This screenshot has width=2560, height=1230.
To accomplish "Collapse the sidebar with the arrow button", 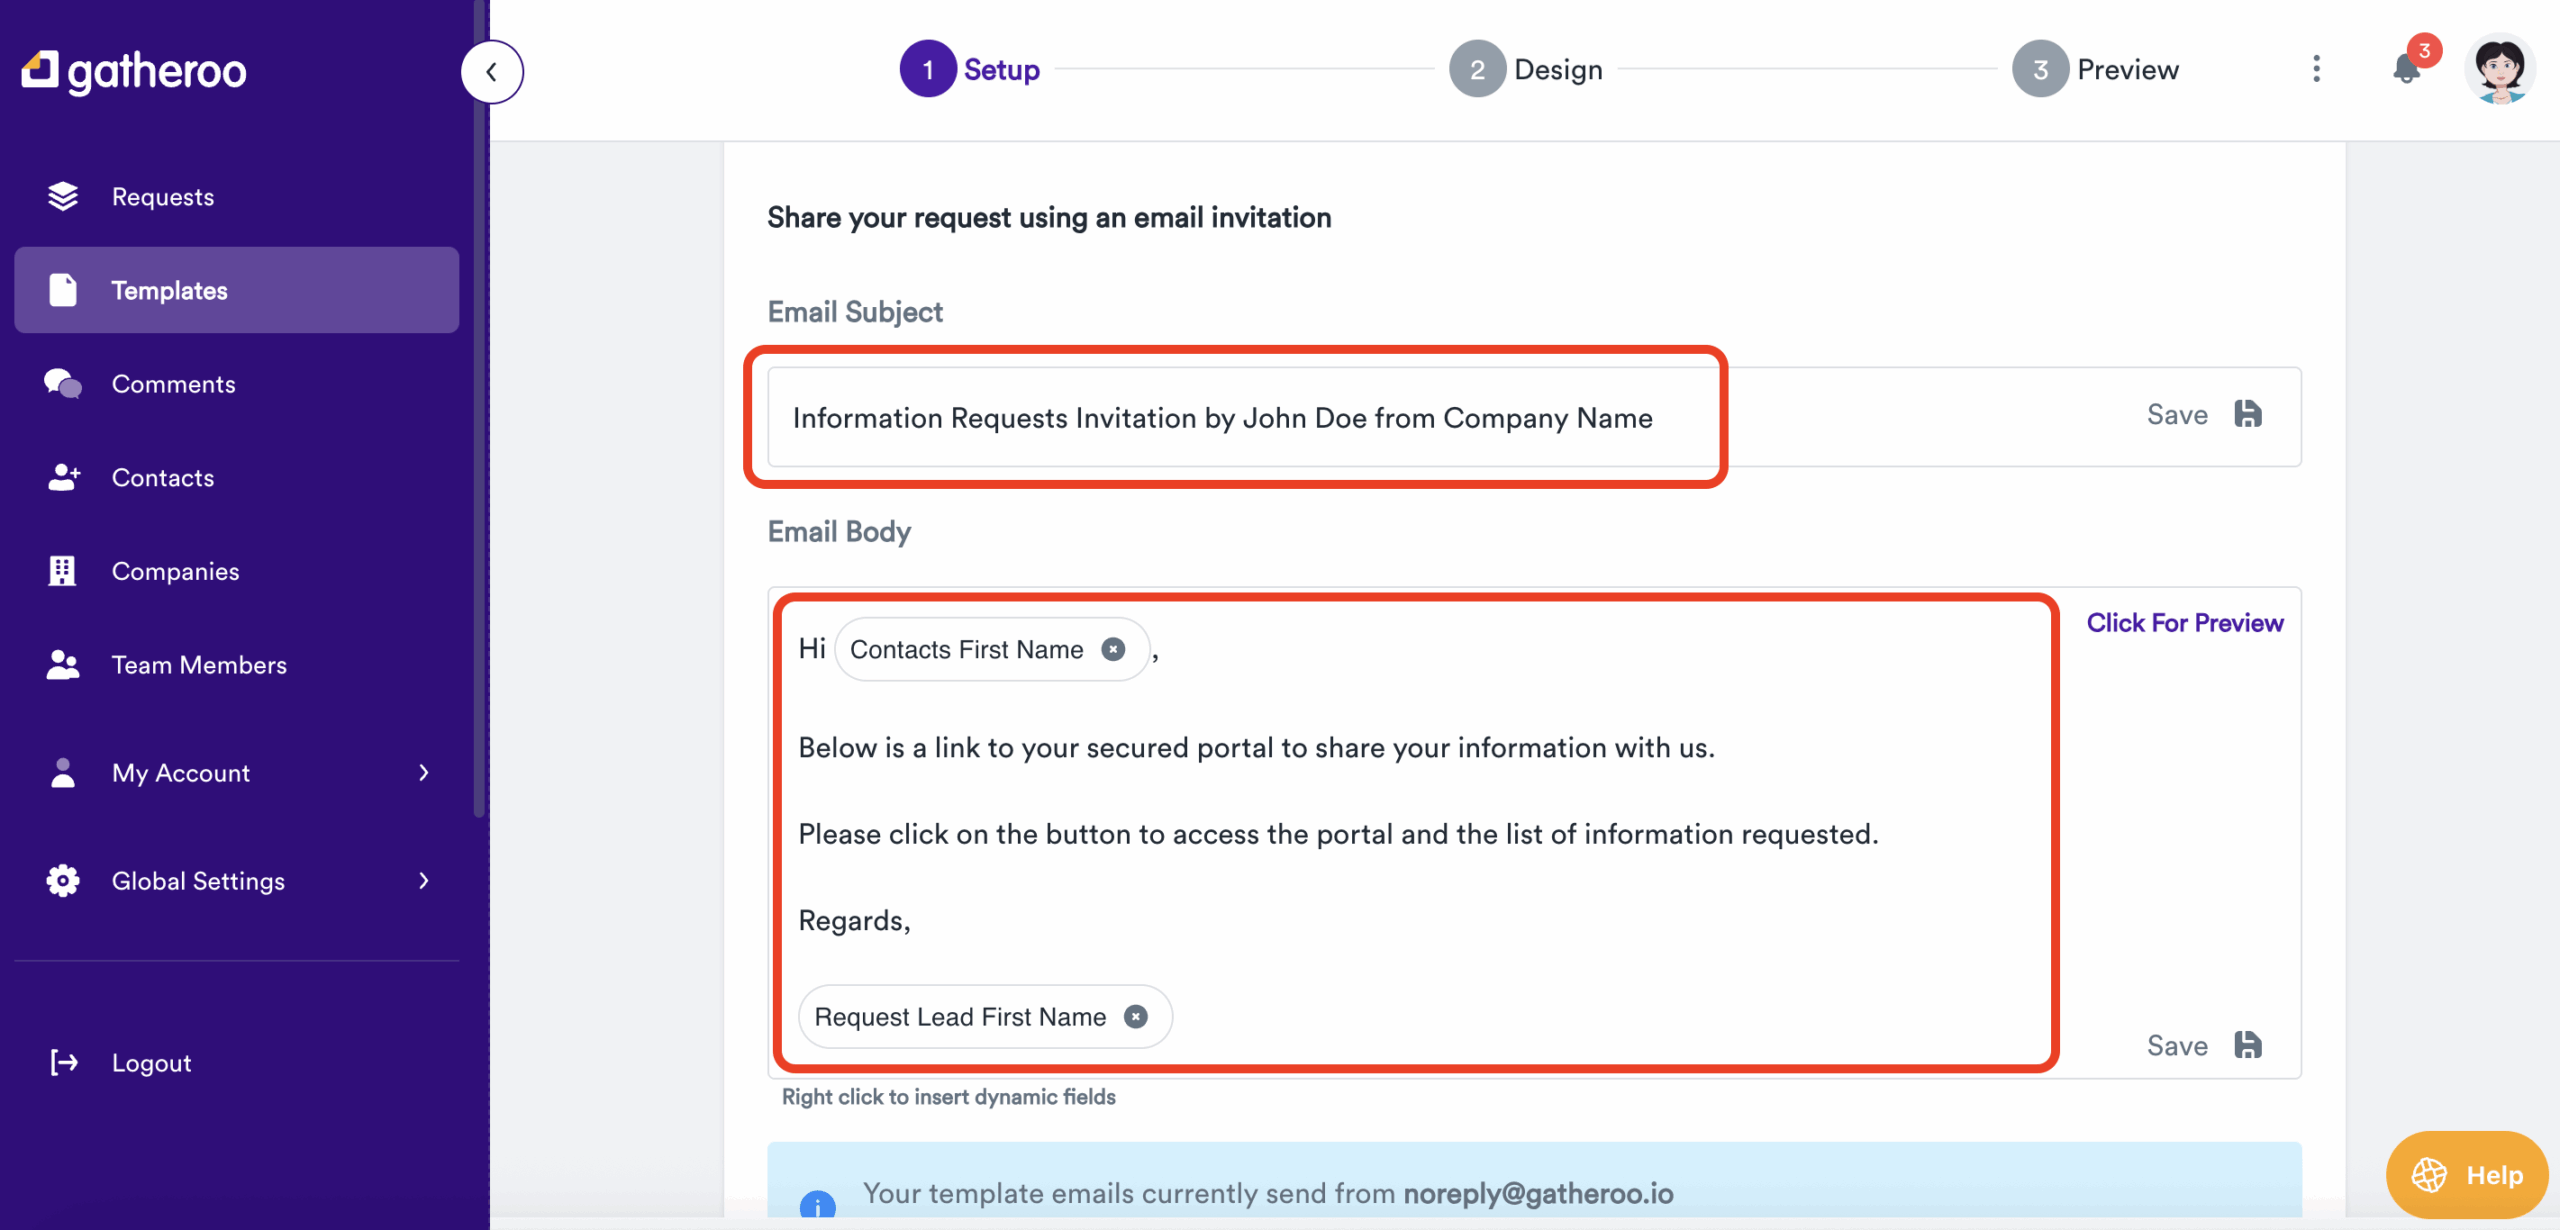I will click(x=491, y=72).
